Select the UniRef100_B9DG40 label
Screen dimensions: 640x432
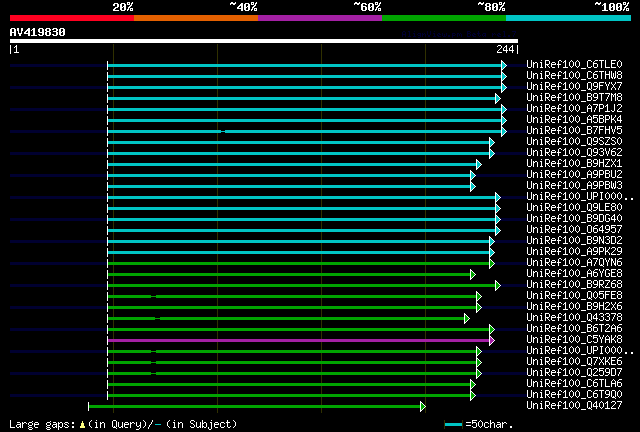tap(574, 219)
